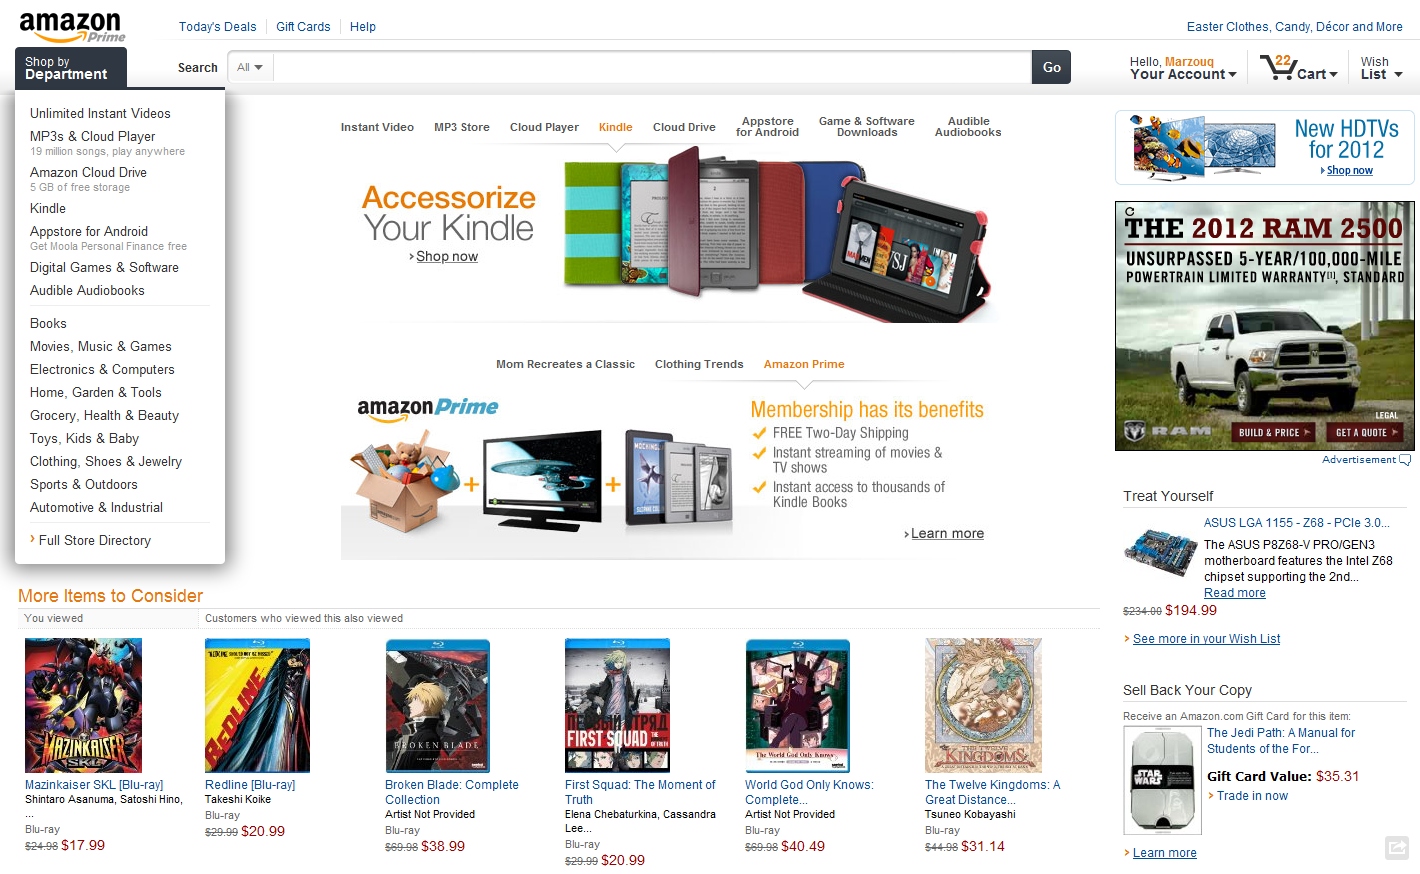Open the shopping cart icon
This screenshot has height=874, width=1420.
click(1277, 67)
